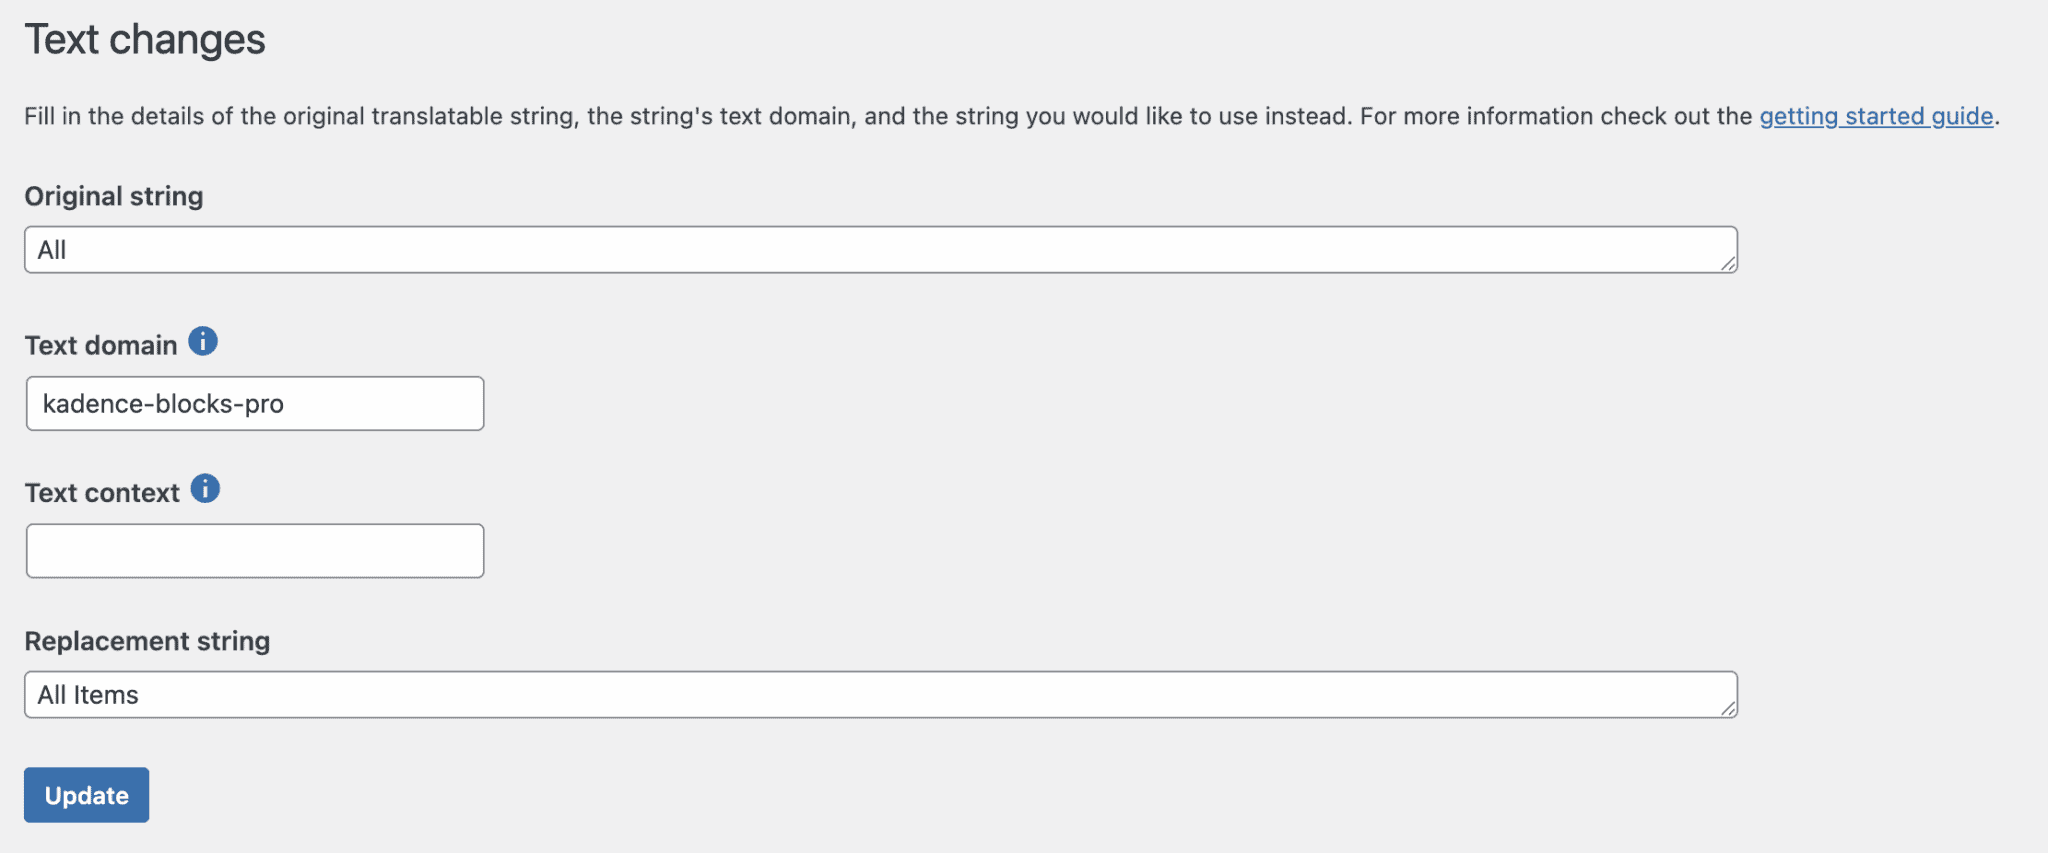Viewport: 2048px width, 853px height.
Task: Click the Text domain info icon
Action: pyautogui.click(x=204, y=341)
